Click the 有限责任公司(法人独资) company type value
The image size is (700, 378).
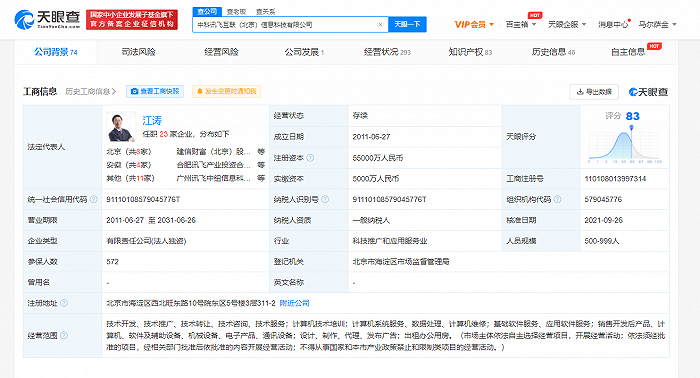click(x=146, y=241)
